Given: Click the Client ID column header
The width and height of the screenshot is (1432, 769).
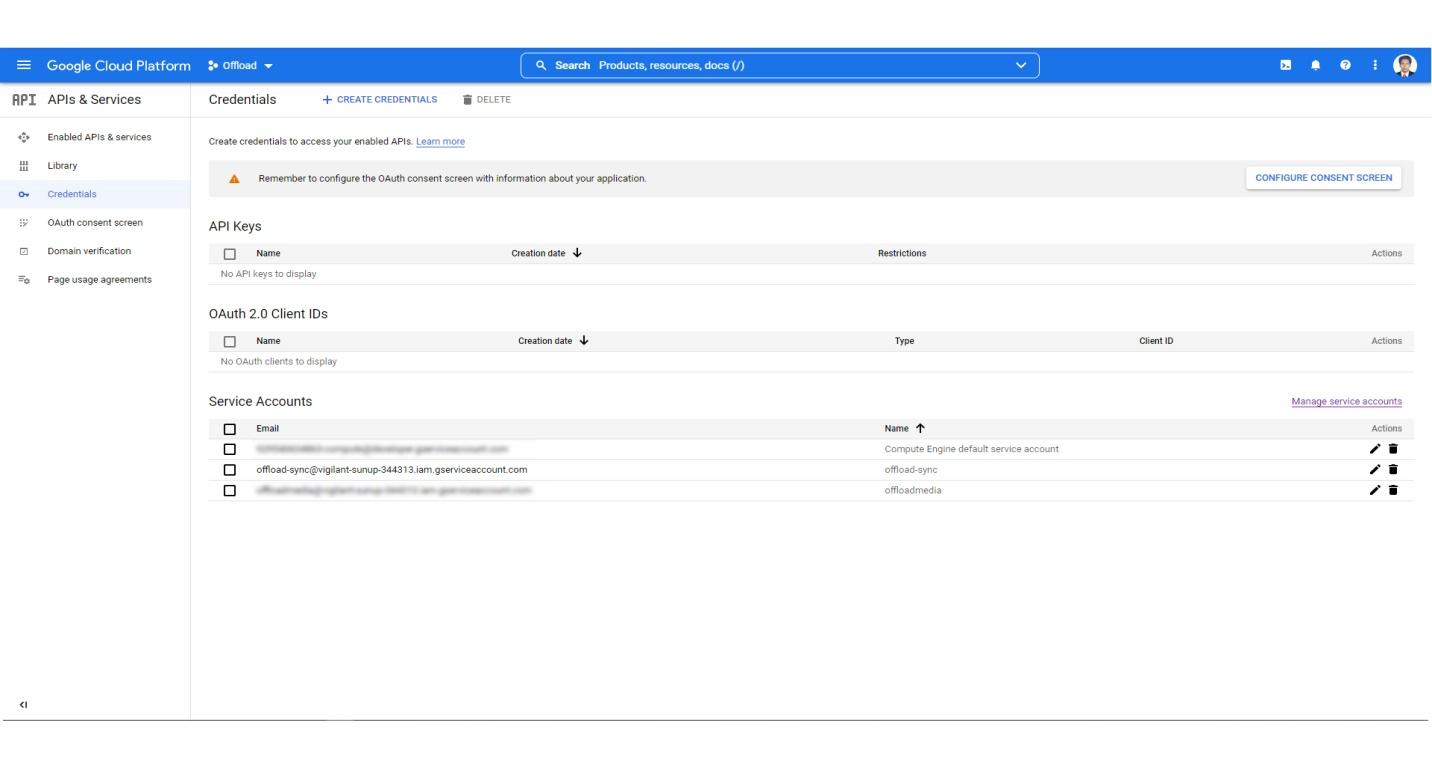Looking at the screenshot, I should click(1156, 341).
